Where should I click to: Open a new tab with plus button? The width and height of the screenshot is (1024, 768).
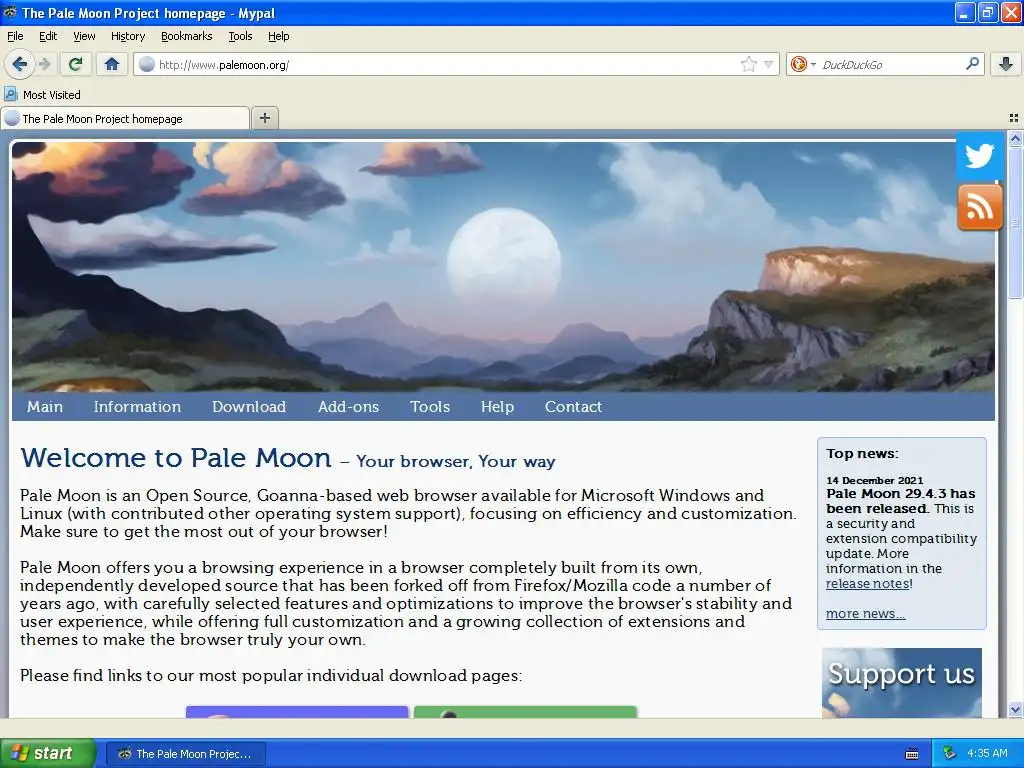coord(264,118)
